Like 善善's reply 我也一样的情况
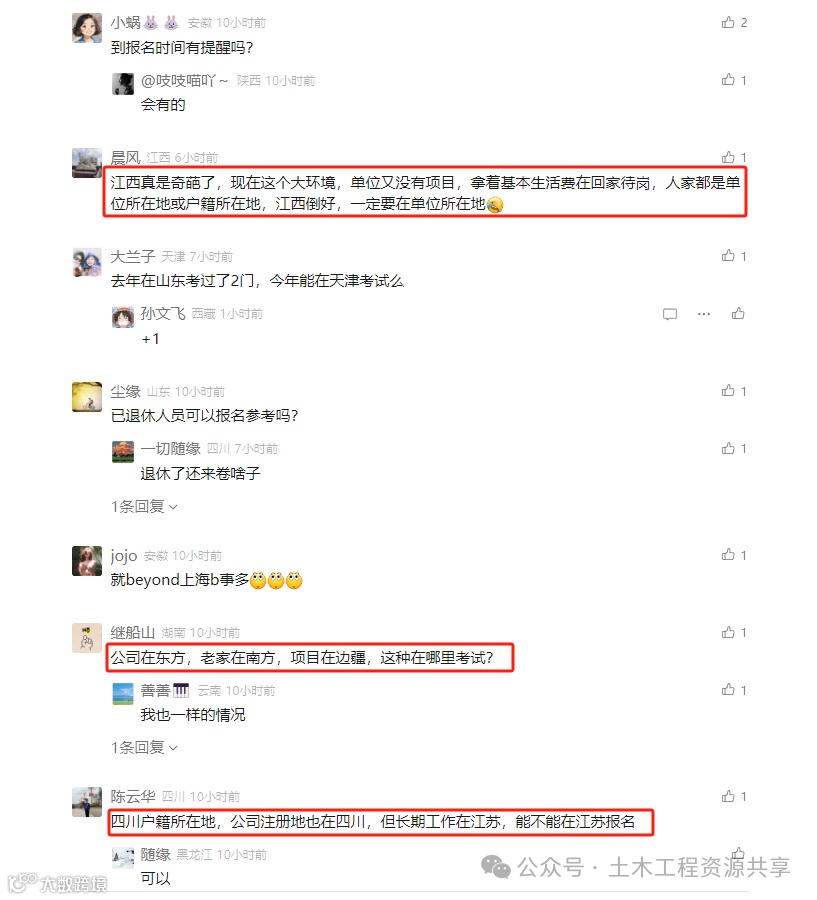 (x=728, y=689)
